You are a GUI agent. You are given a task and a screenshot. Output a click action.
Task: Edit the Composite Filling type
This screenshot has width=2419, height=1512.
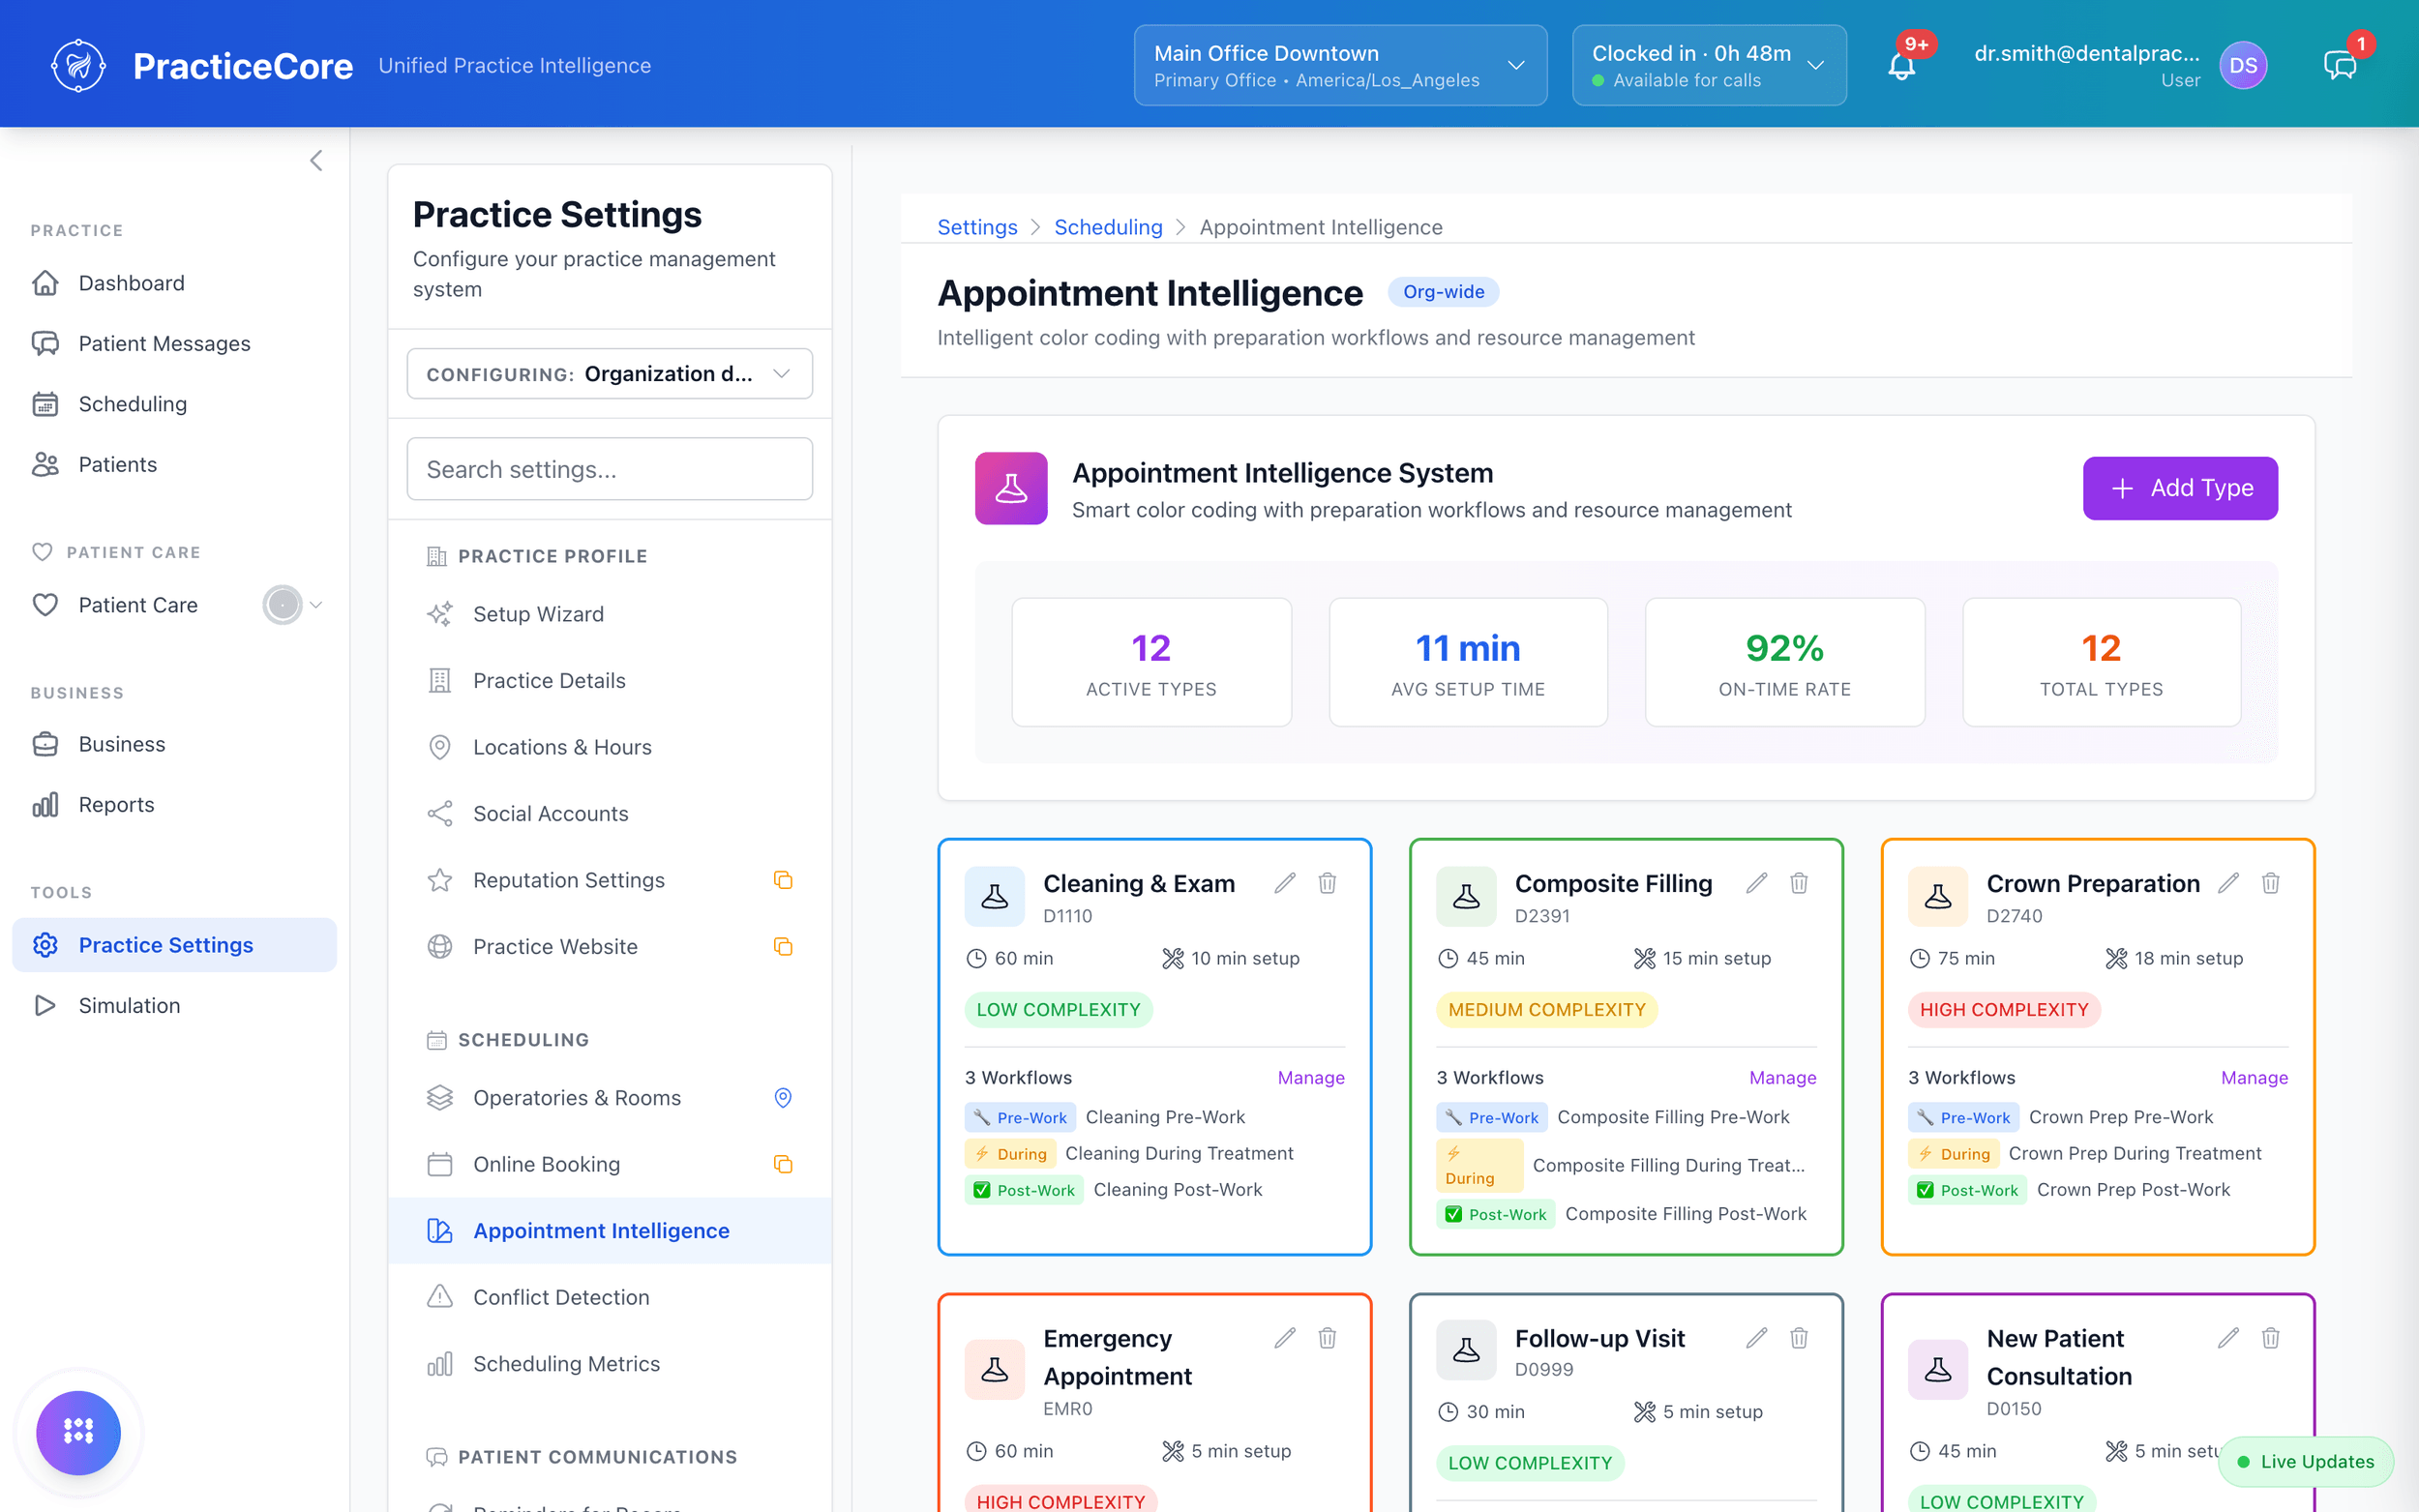tap(1757, 883)
